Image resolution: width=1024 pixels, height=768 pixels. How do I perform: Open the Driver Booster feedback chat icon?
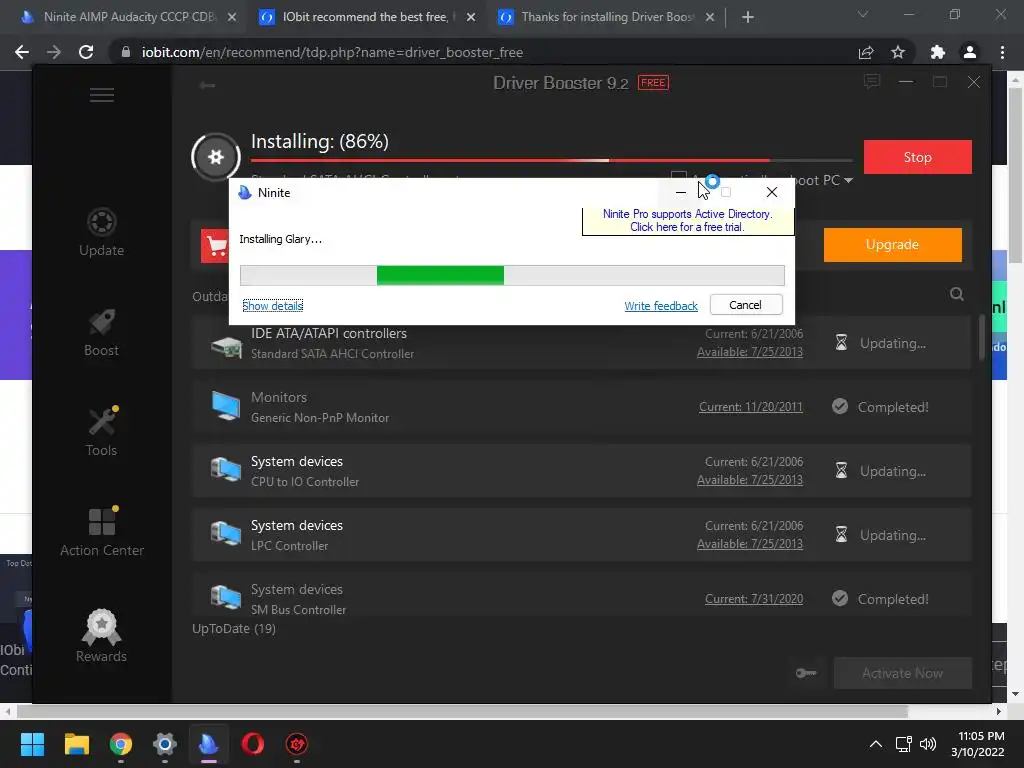coord(872,82)
